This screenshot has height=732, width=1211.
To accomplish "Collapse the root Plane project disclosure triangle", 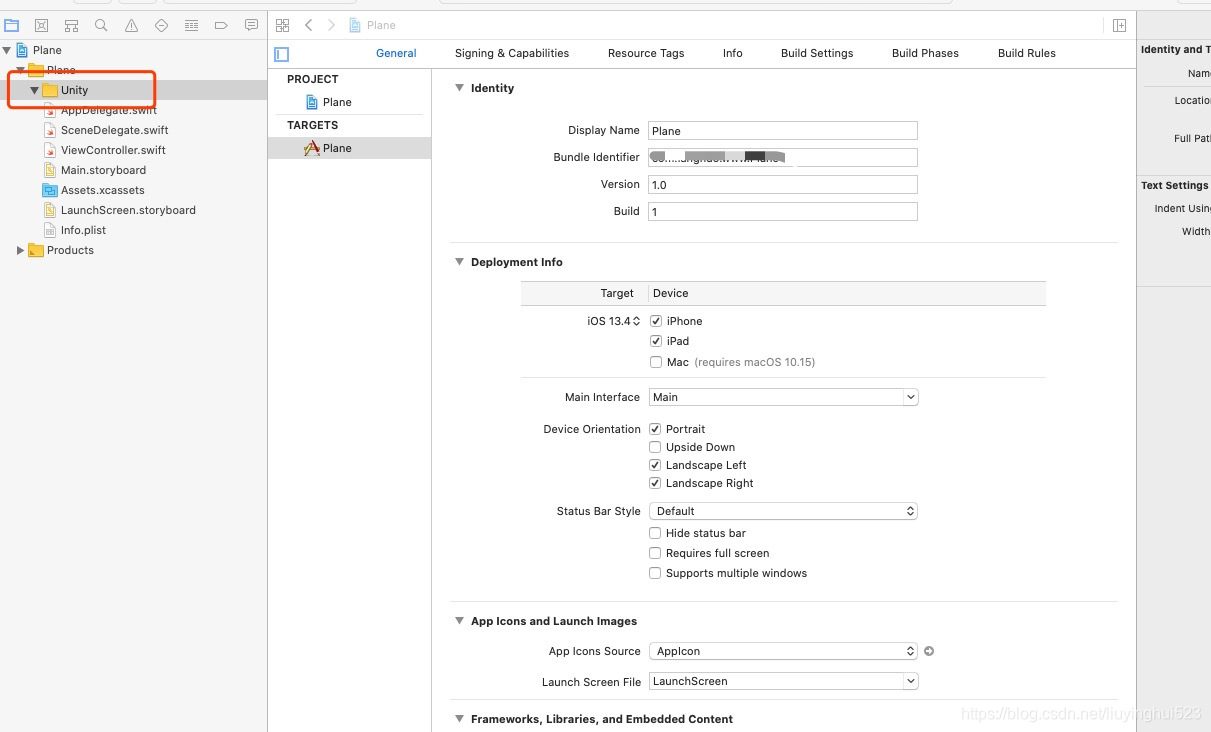I will (7, 50).
